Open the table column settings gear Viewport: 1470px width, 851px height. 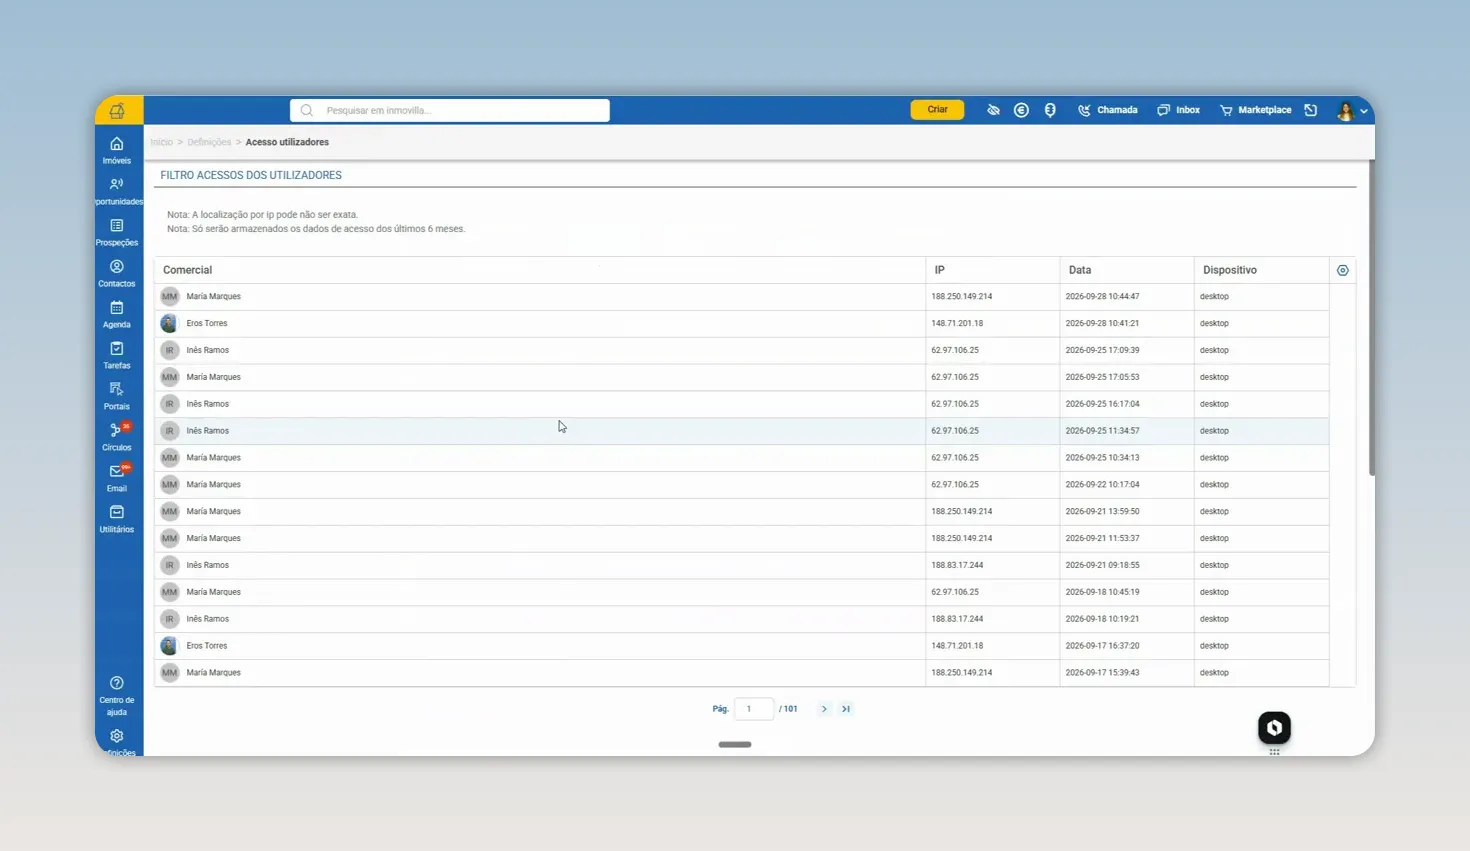point(1343,270)
